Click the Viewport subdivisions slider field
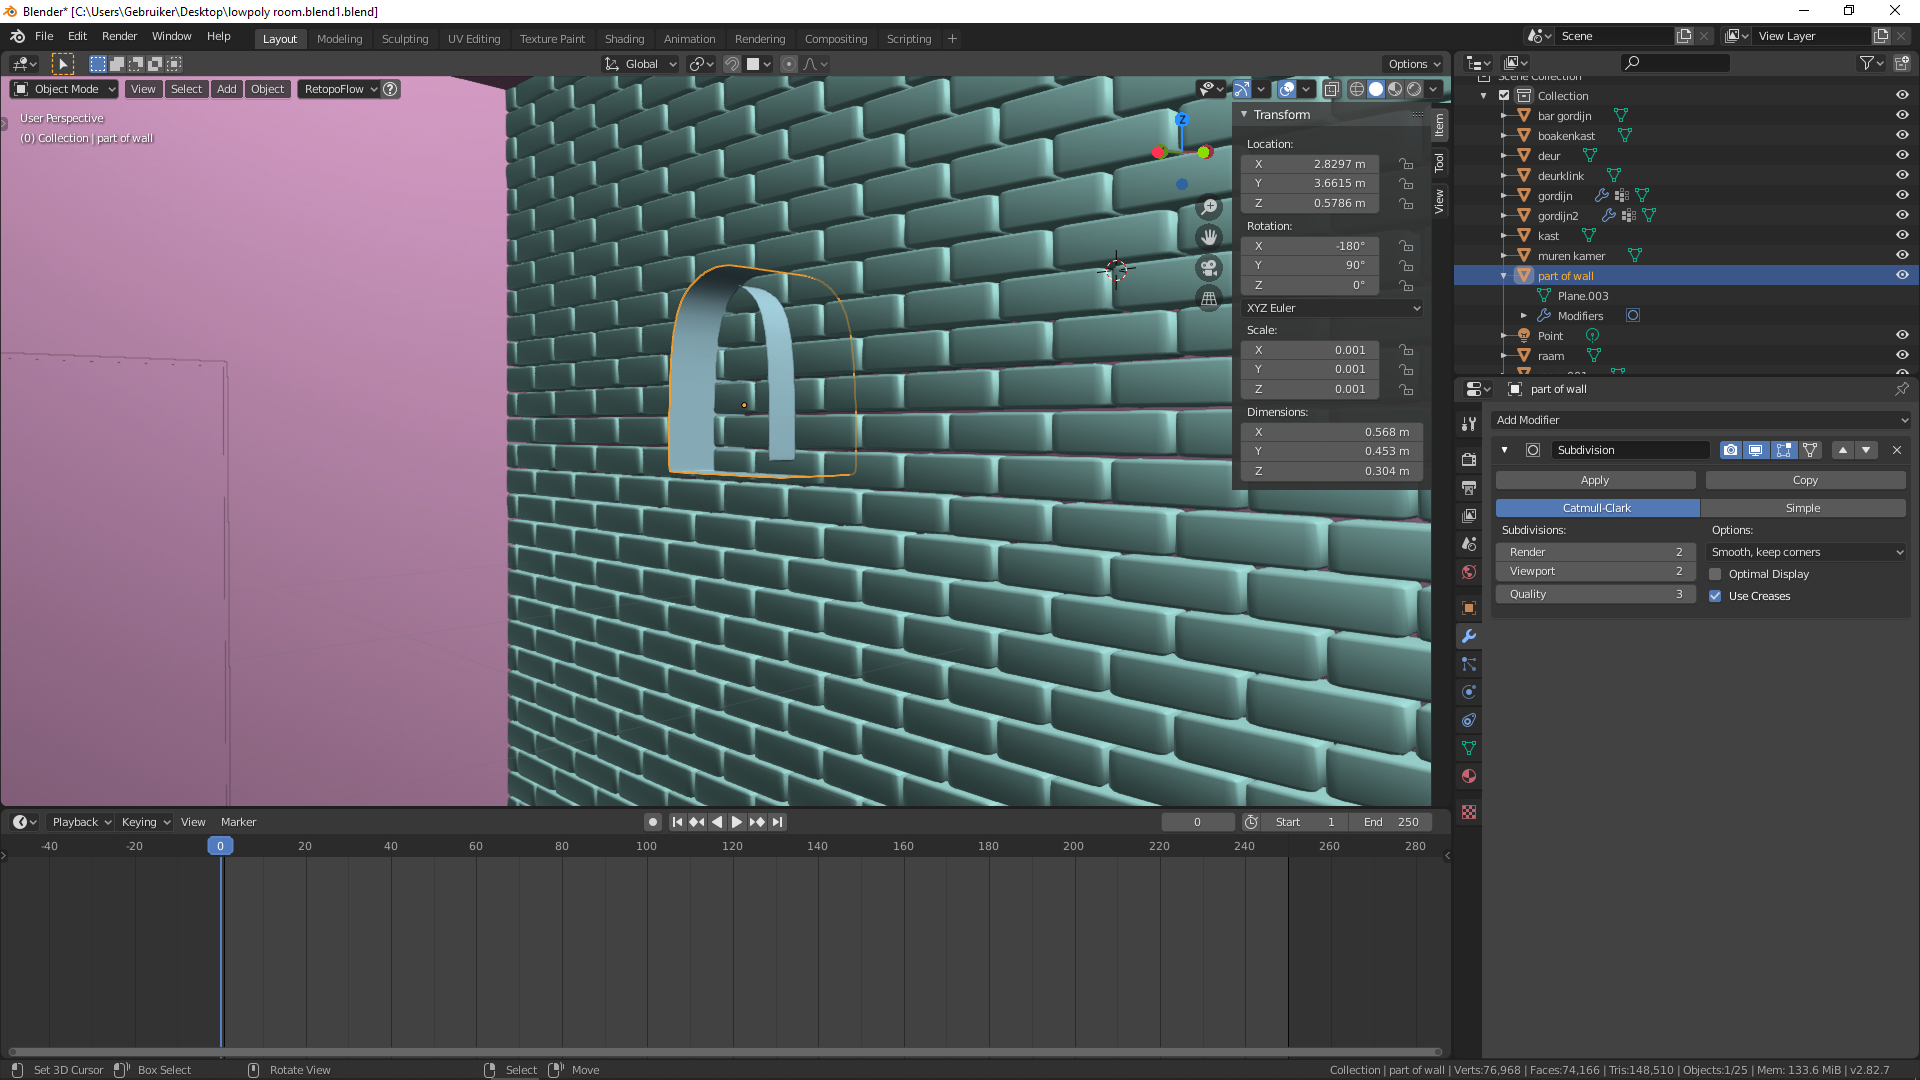Screen dimensions: 1920x1080 click(x=1594, y=571)
